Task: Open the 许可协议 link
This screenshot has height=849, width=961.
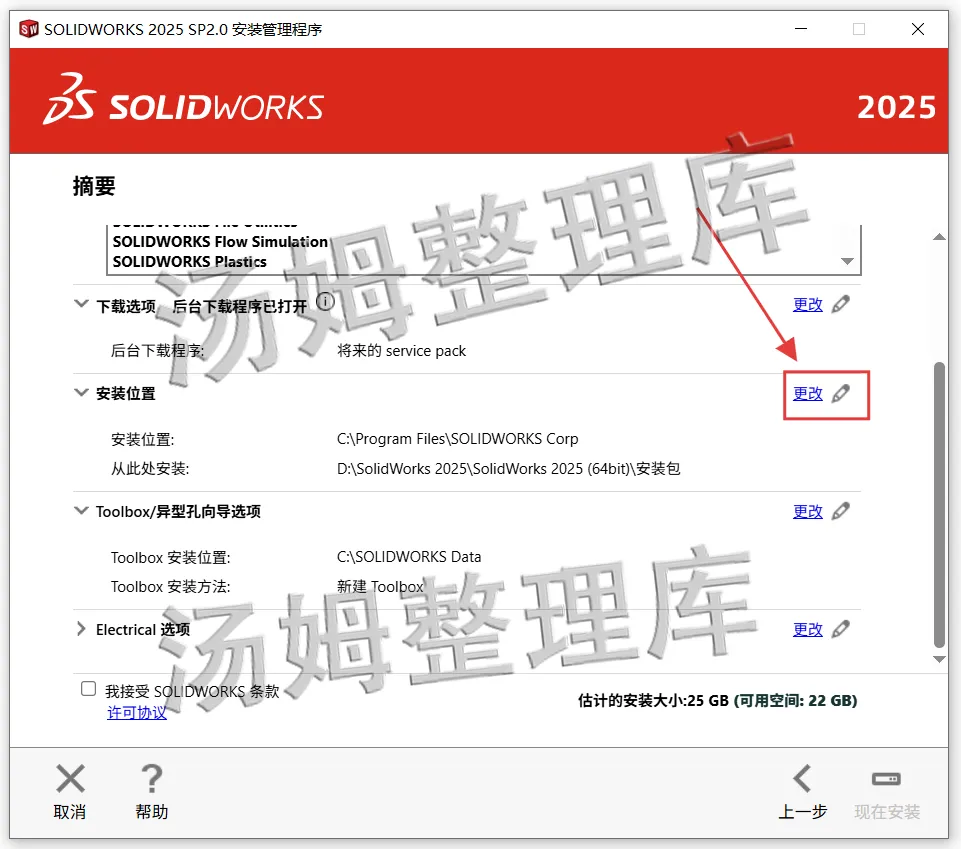Action: (137, 712)
